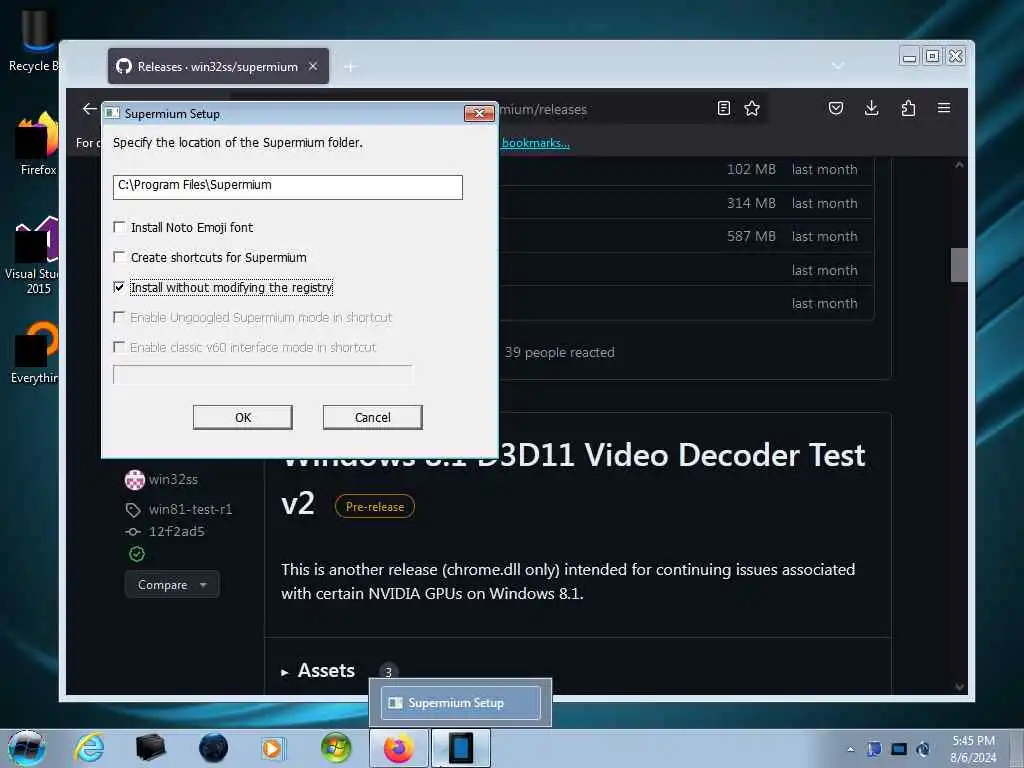Screen dimensions: 1024x768
Task: Close the Releases win32ss/supermium tab
Action: point(313,66)
